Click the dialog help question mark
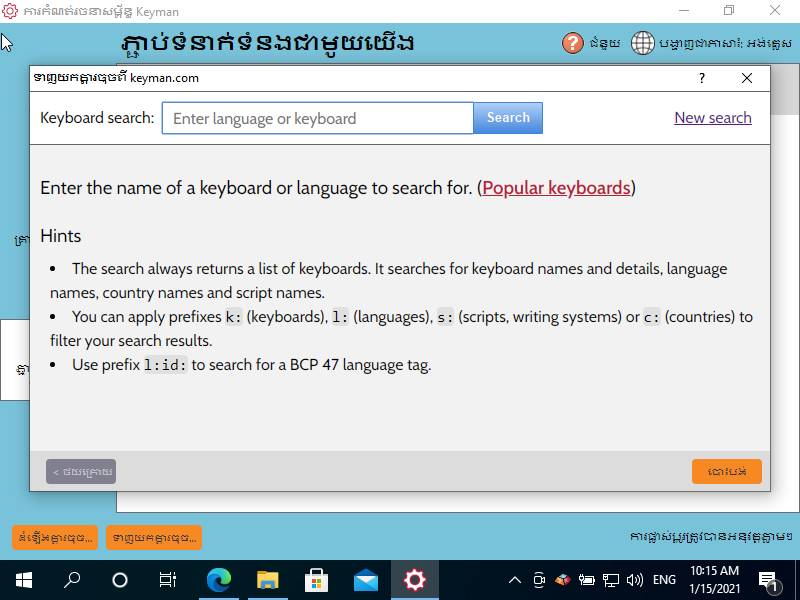 tap(702, 78)
